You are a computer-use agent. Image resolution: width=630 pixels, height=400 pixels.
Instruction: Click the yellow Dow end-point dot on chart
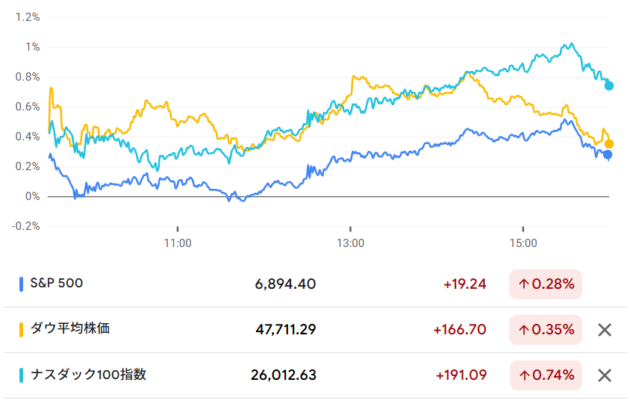click(609, 144)
